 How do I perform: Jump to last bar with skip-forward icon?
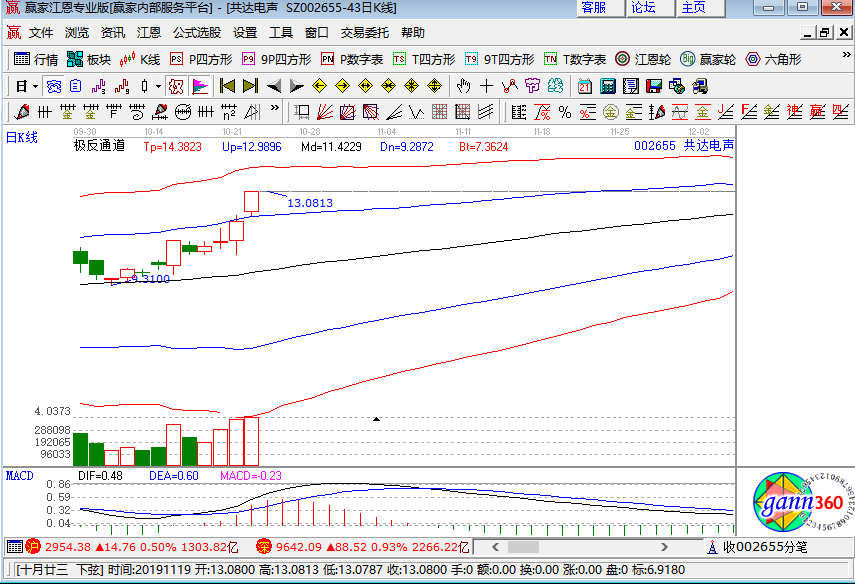pyautogui.click(x=250, y=86)
